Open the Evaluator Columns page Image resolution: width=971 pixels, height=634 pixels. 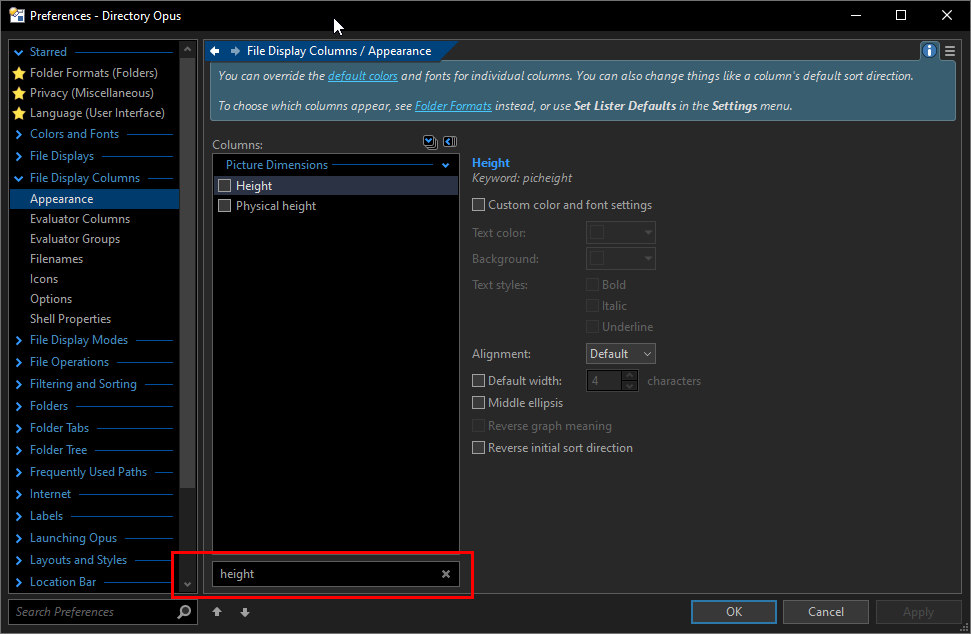(80, 219)
